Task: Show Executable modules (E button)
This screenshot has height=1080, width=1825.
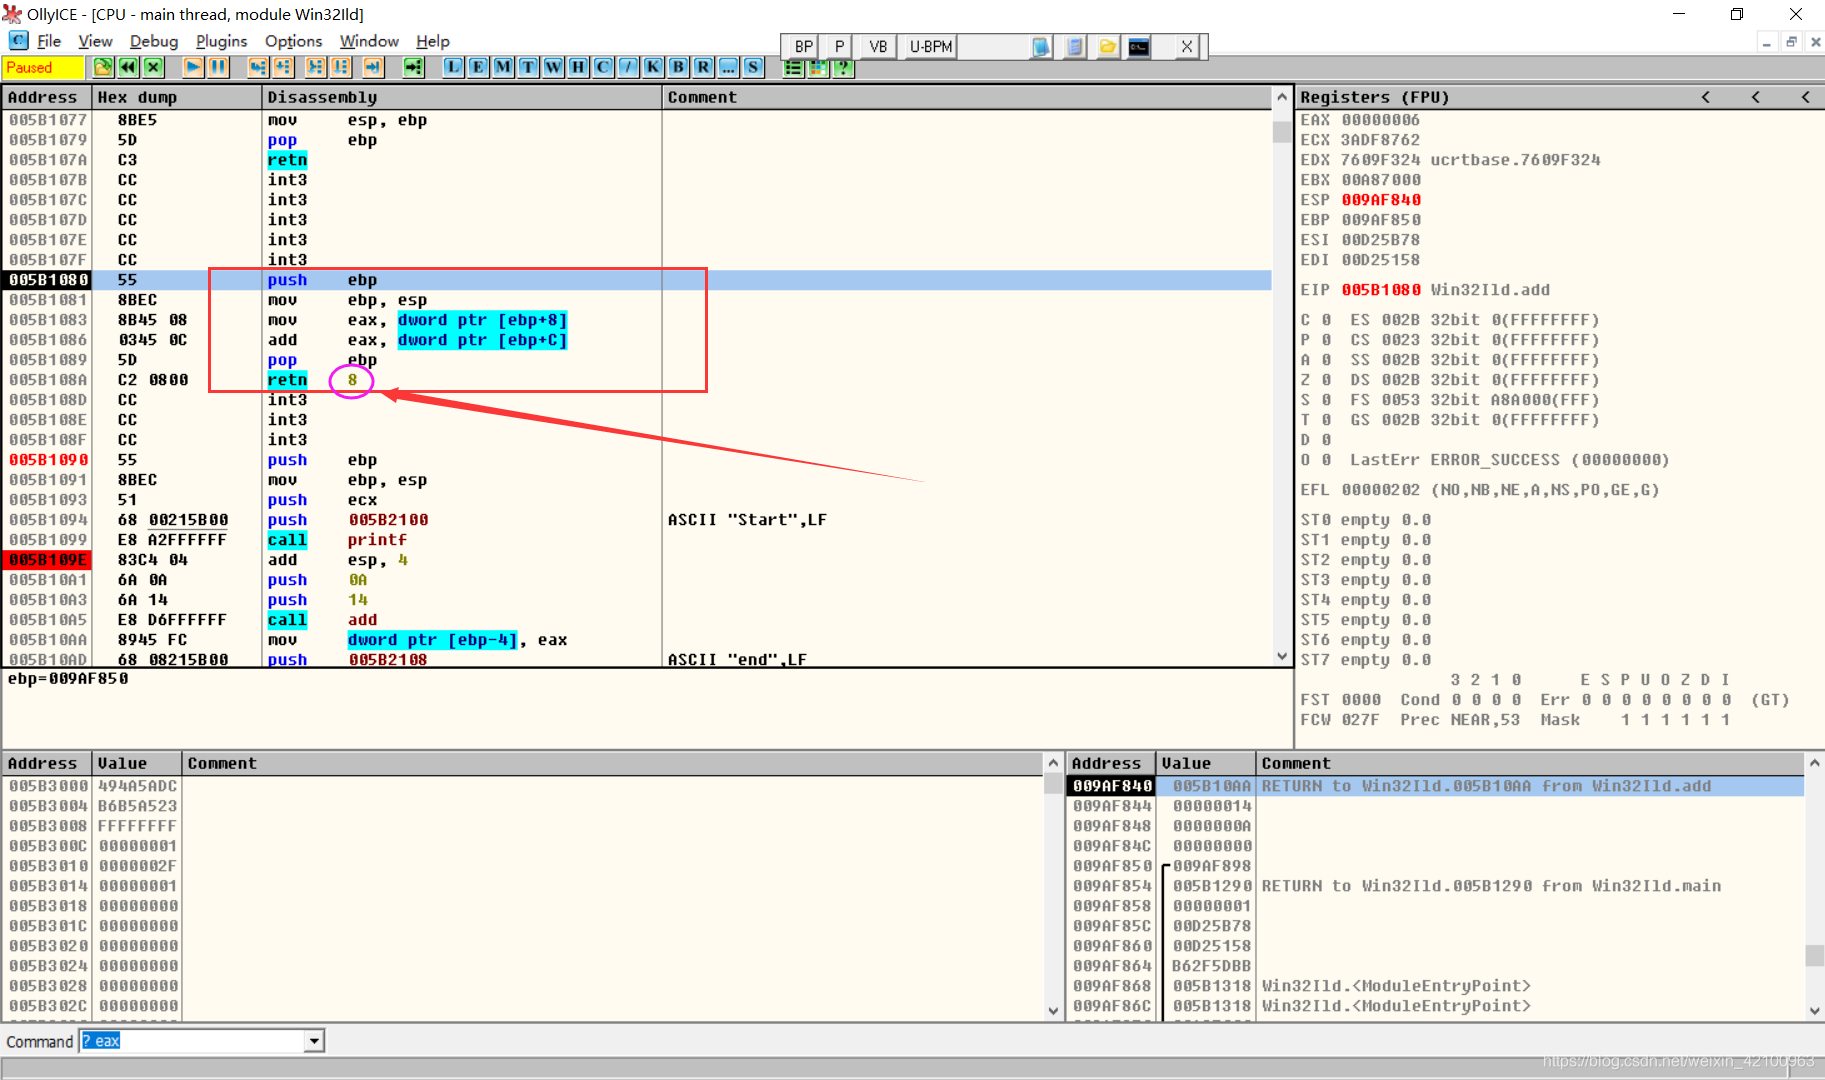Action: (479, 67)
